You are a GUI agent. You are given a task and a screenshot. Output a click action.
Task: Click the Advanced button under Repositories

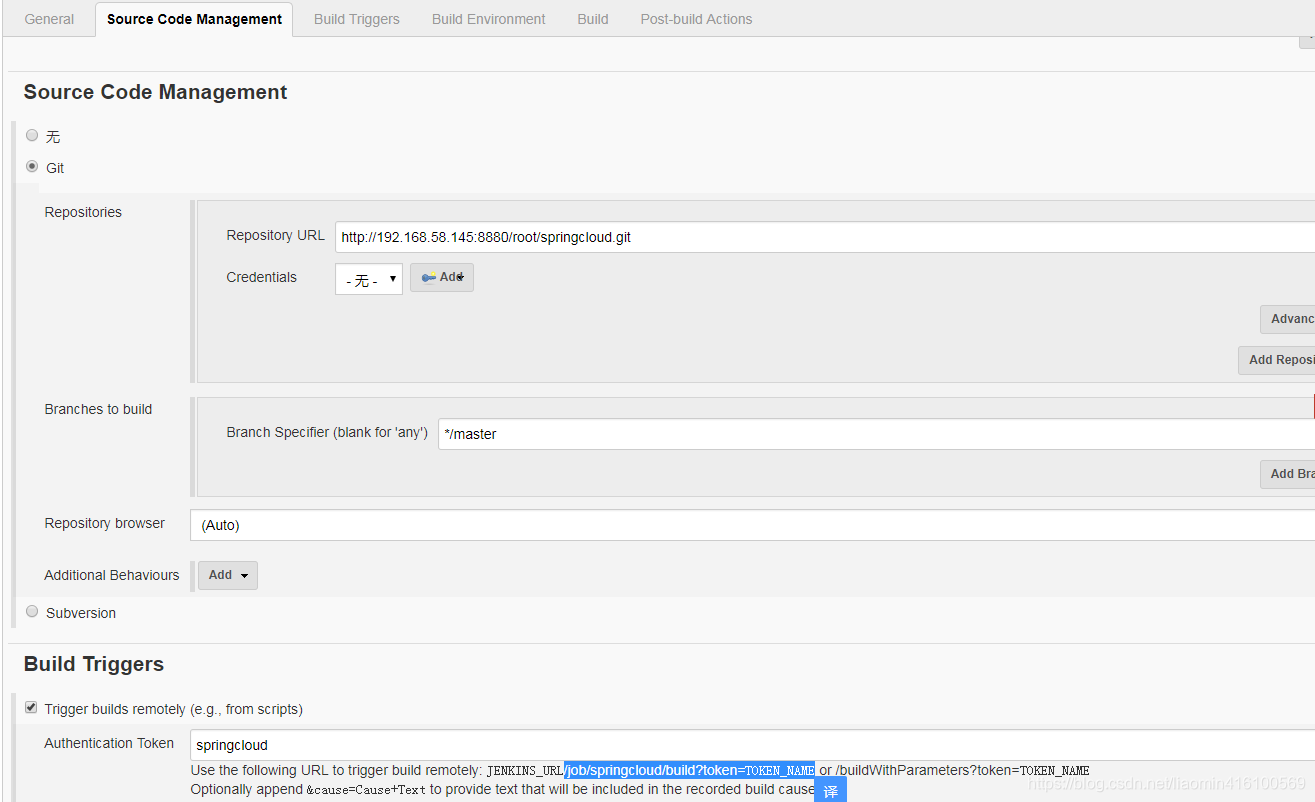pos(1288,319)
